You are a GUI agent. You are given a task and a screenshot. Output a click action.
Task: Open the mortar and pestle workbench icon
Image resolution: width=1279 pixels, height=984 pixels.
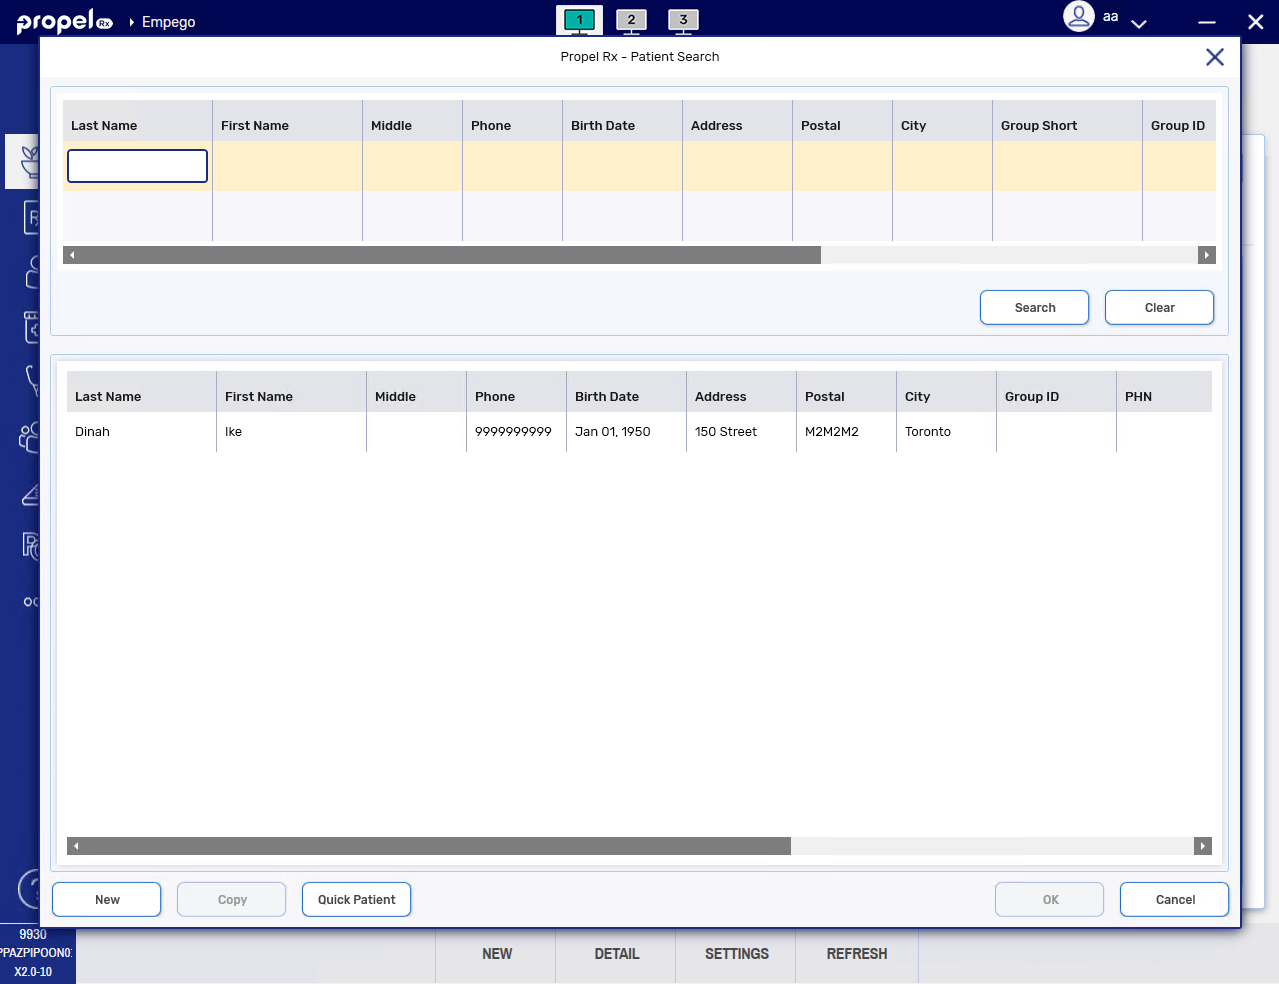tap(29, 161)
